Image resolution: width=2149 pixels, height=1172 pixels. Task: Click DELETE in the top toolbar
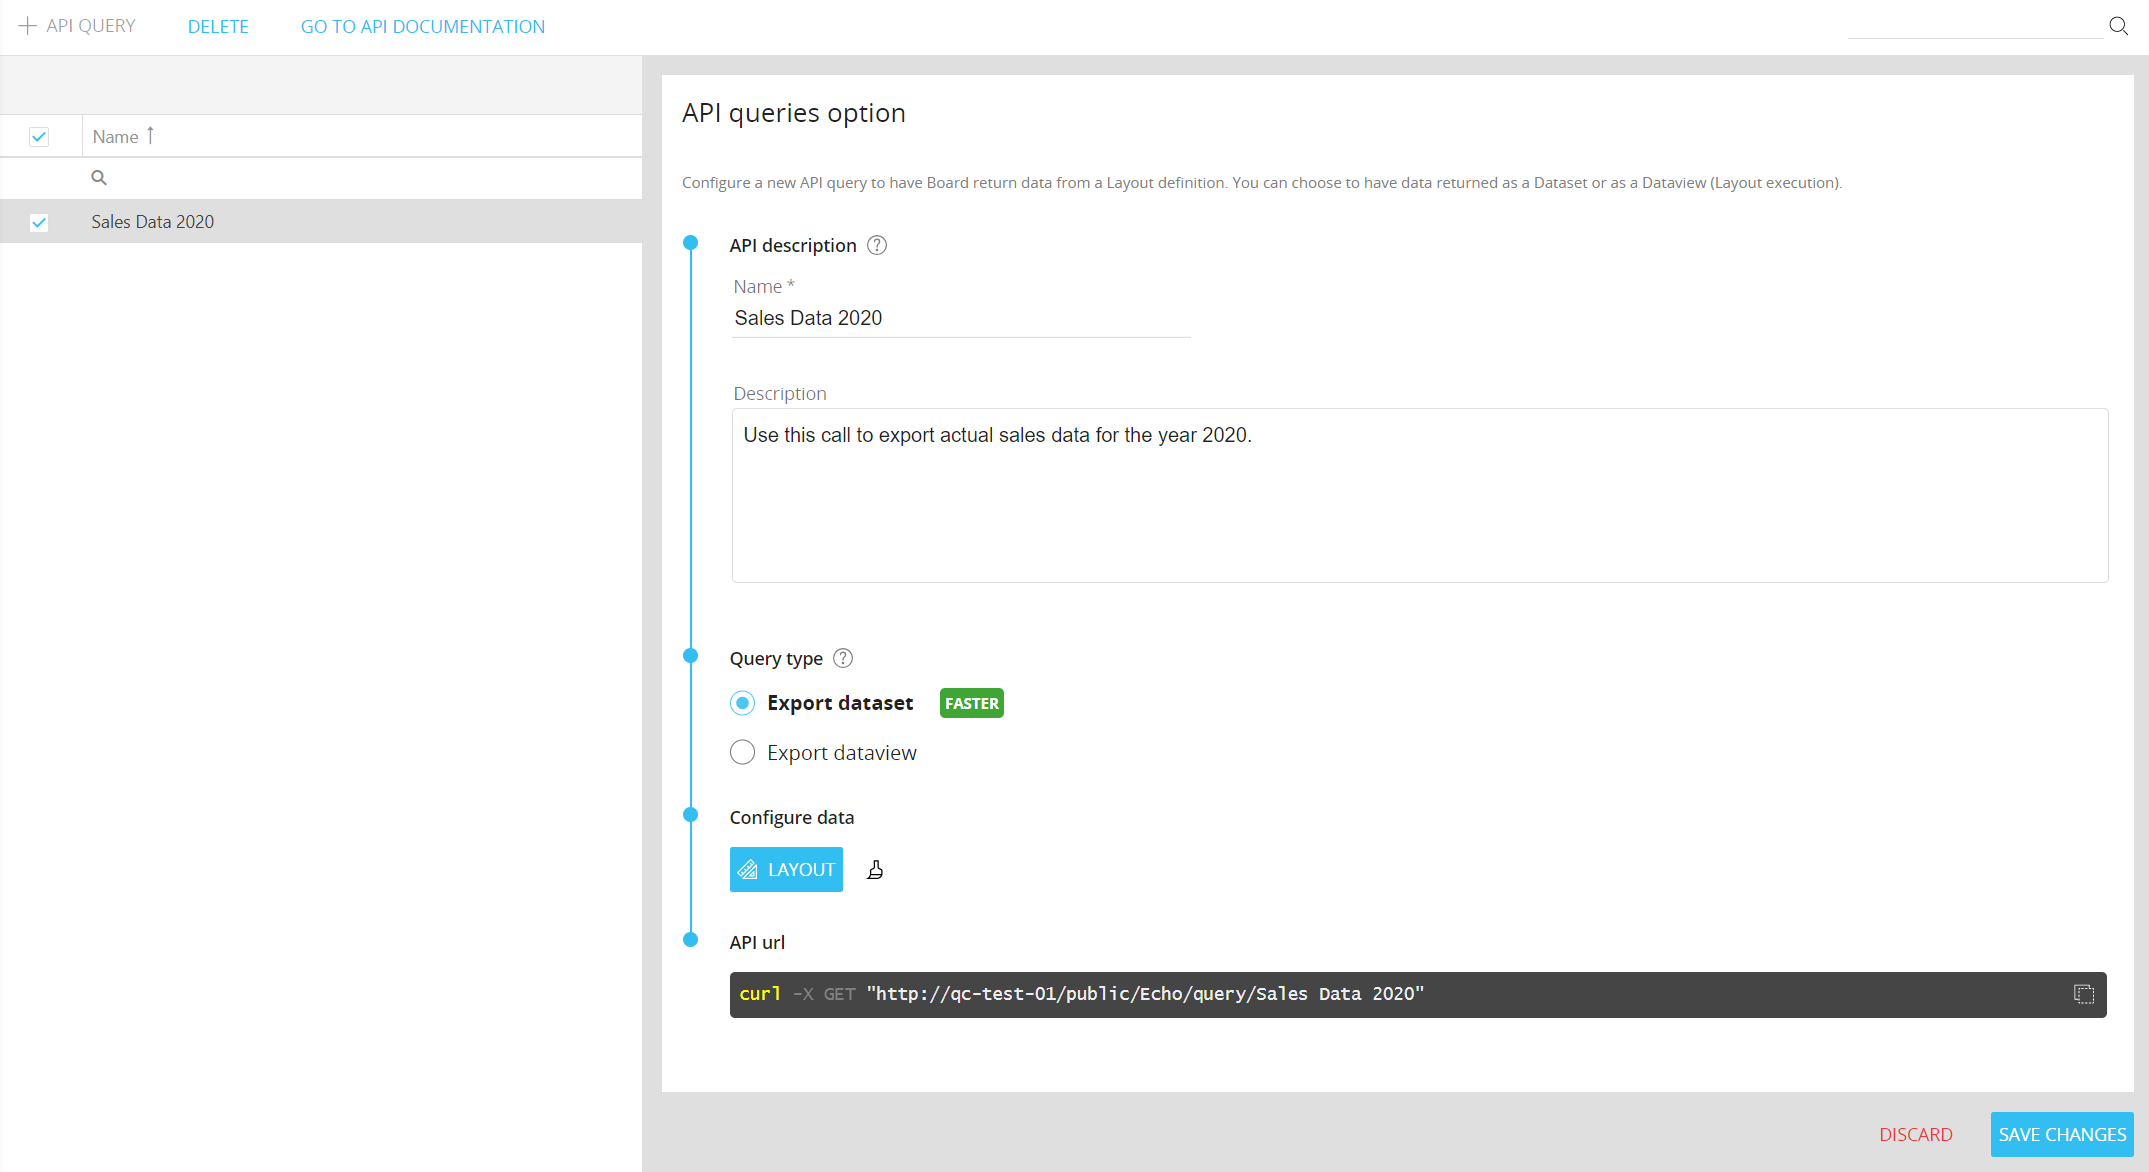click(x=218, y=27)
